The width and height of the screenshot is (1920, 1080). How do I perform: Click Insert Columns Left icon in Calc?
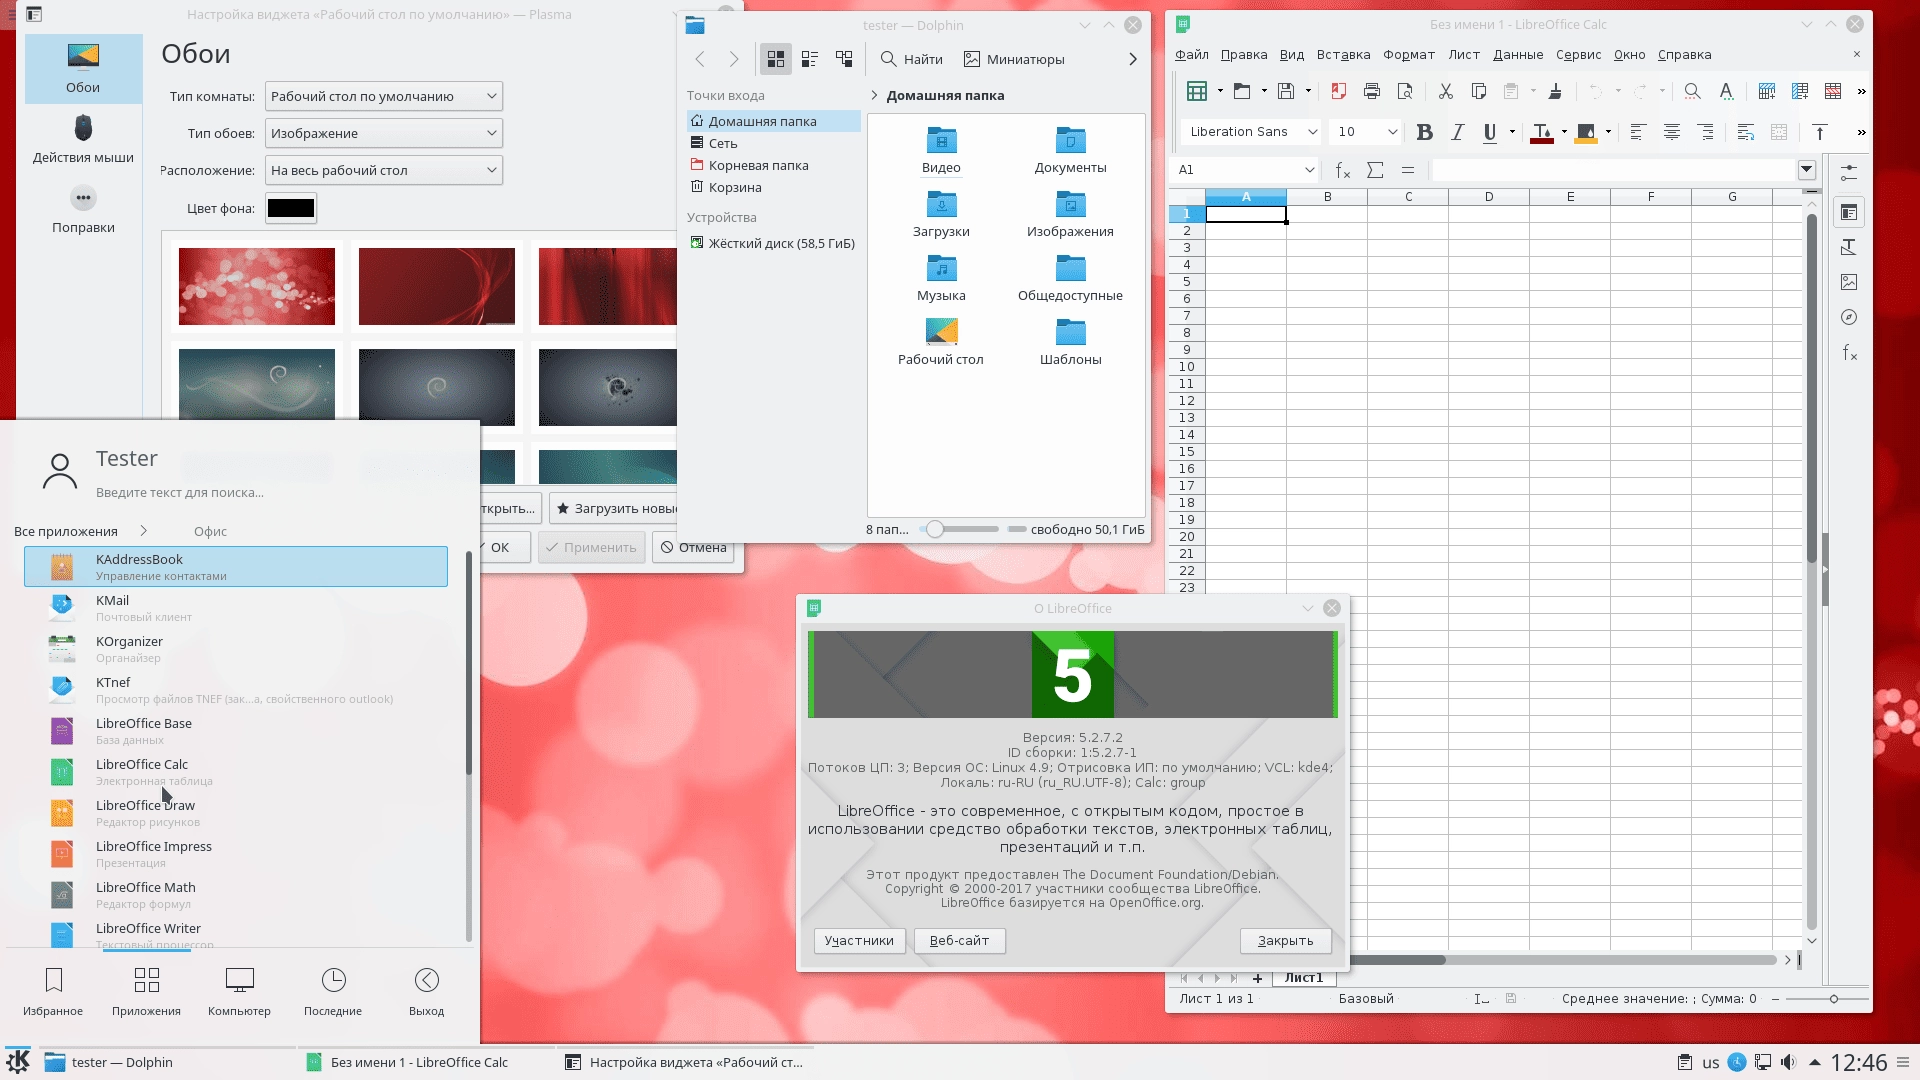pyautogui.click(x=1800, y=91)
